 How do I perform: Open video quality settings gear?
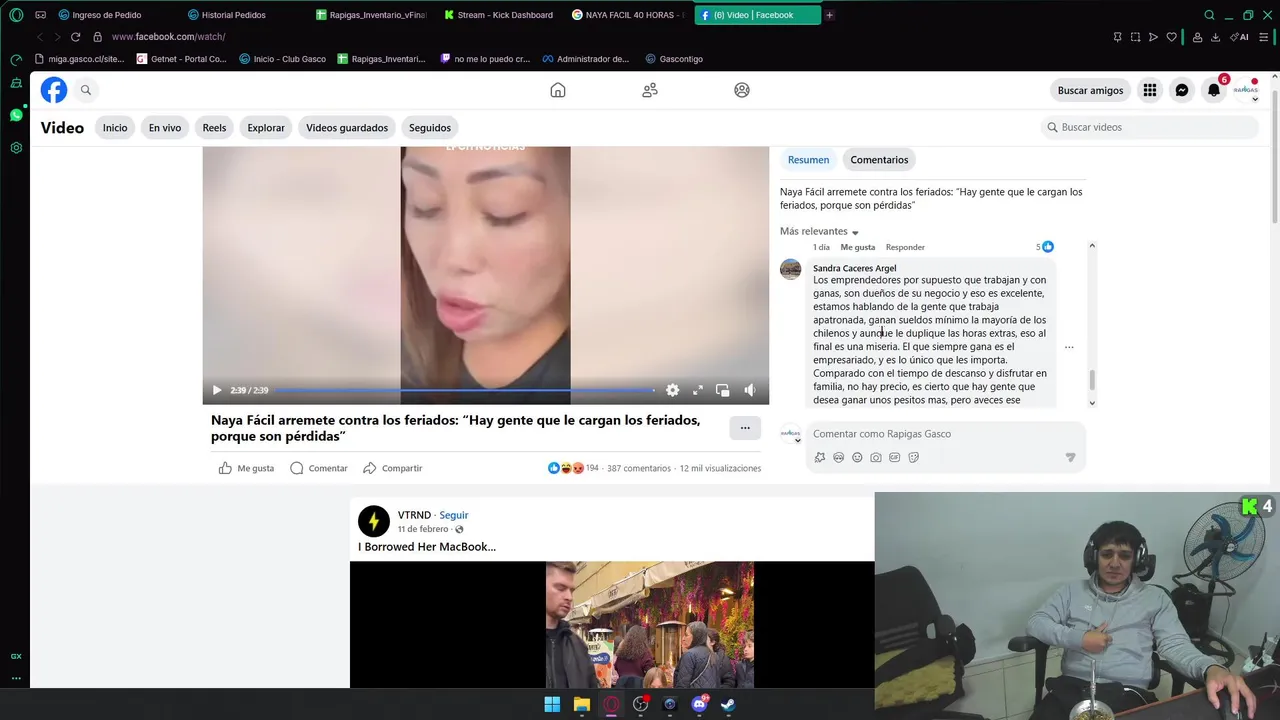(x=672, y=390)
